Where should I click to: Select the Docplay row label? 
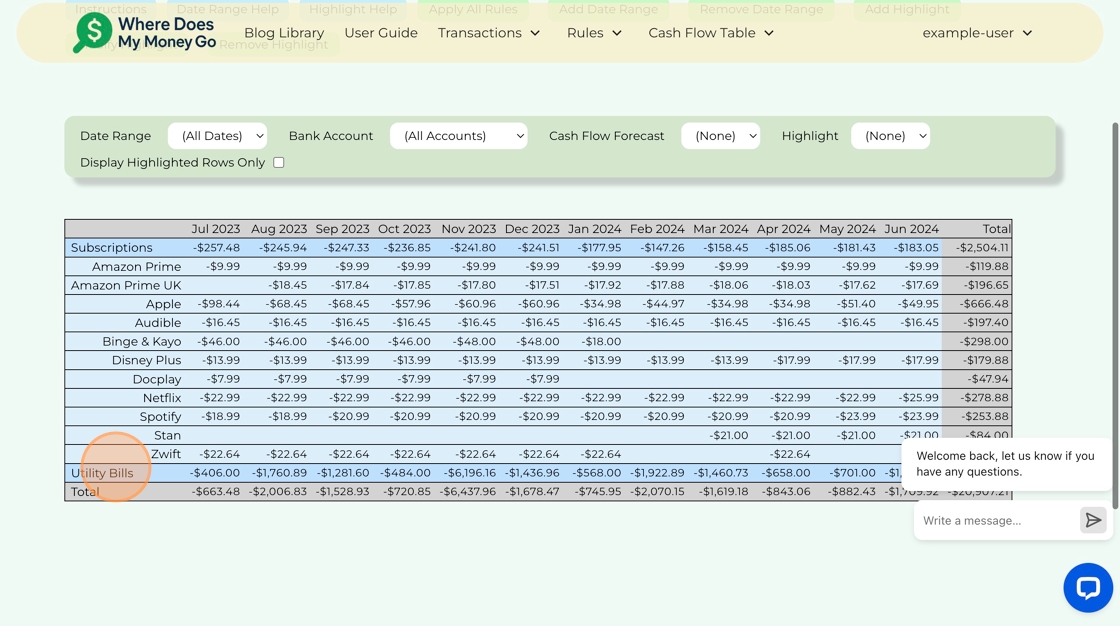[156, 379]
